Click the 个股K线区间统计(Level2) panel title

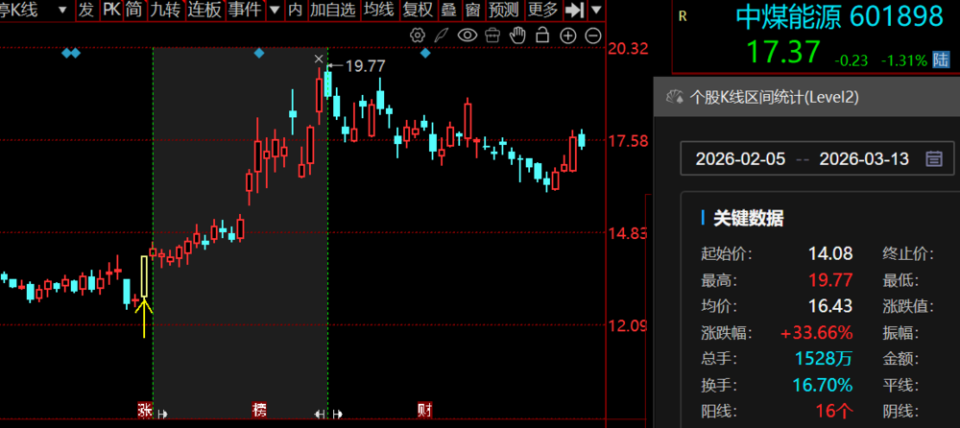(x=774, y=97)
